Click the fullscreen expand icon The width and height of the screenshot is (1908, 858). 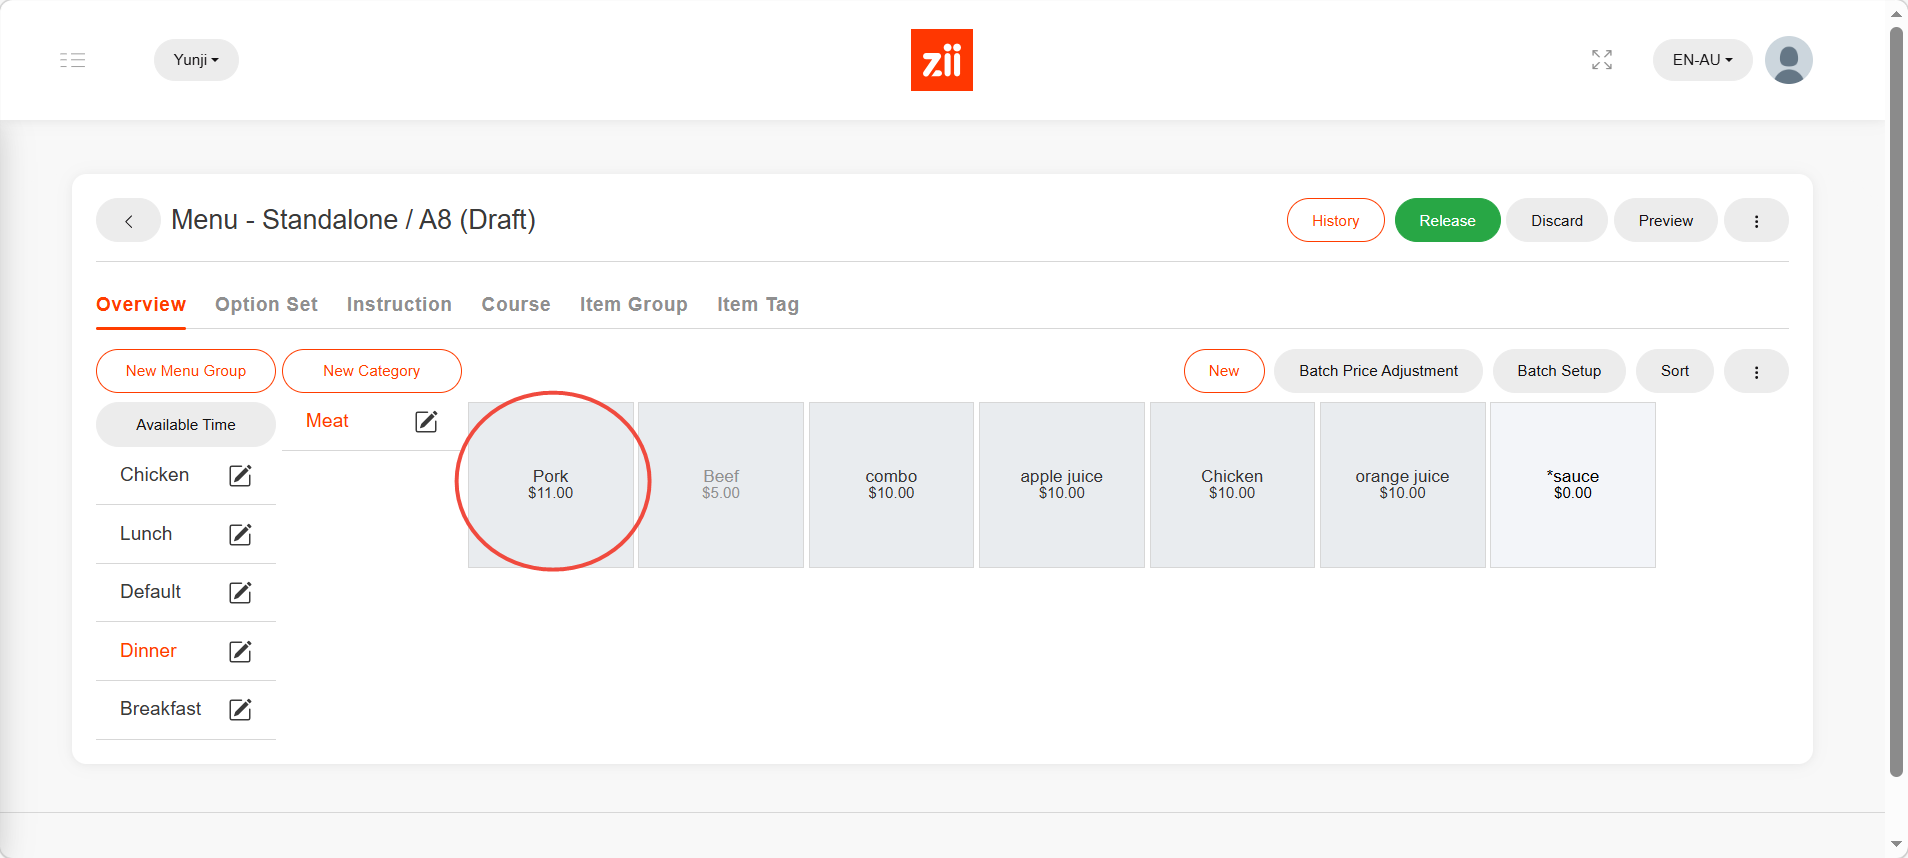1601,60
